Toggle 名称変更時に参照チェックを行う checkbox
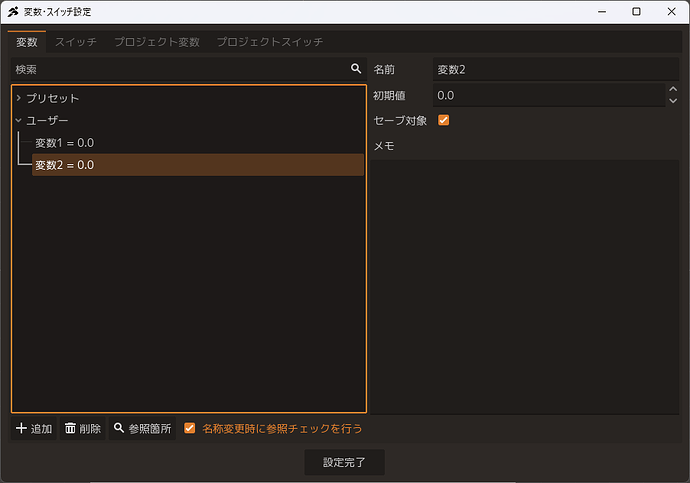Image resolution: width=690 pixels, height=483 pixels. point(190,428)
